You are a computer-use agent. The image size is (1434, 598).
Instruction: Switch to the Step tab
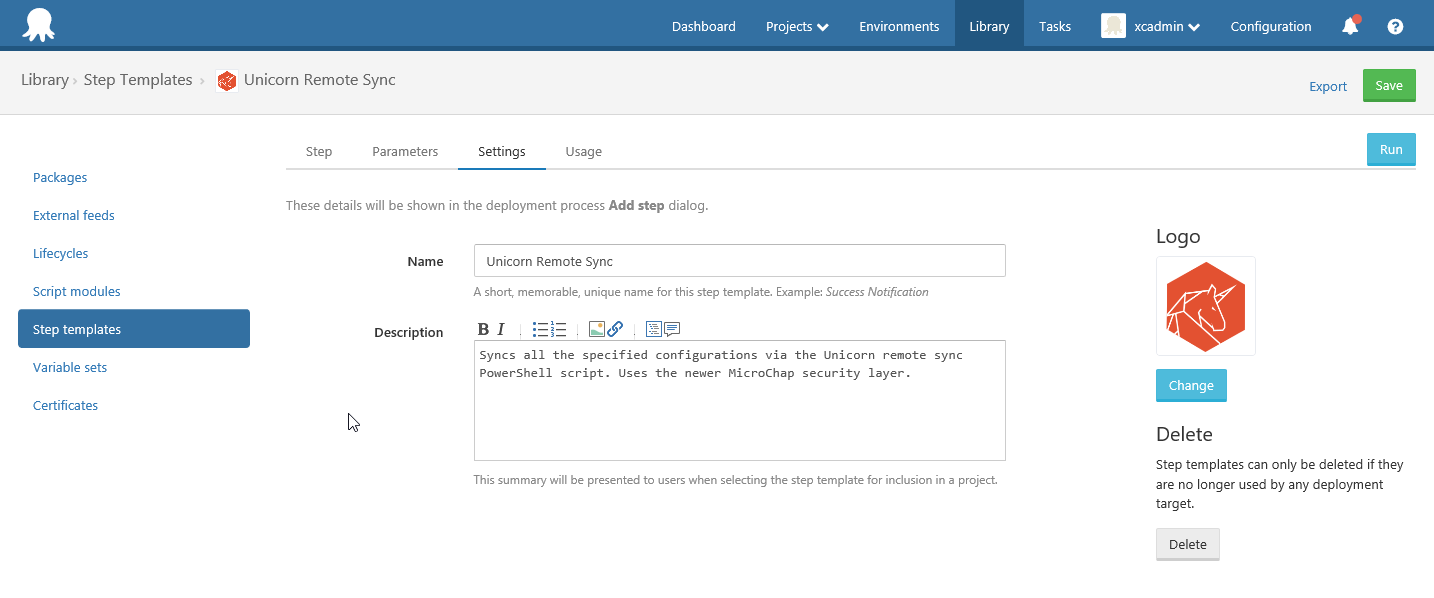319,152
